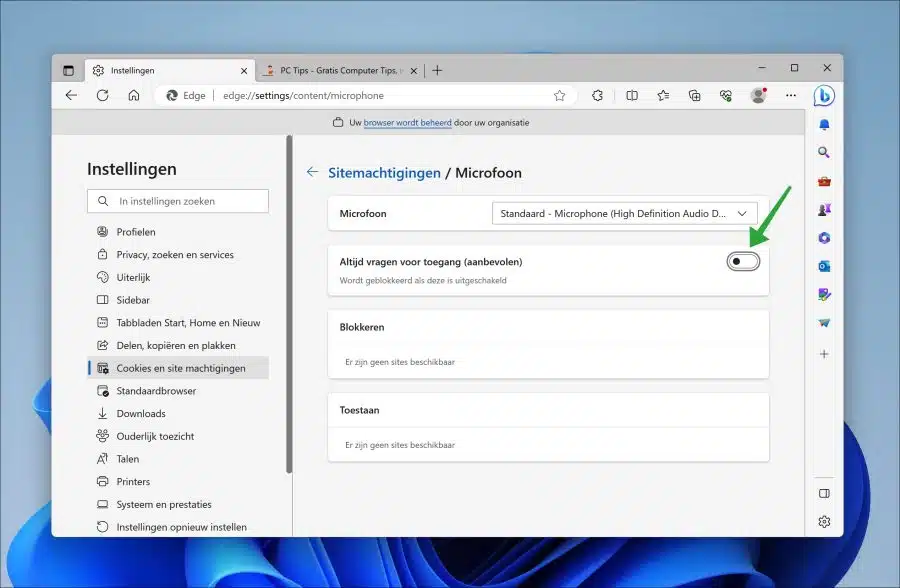Open the Bing Copilot sidebar button

point(824,96)
